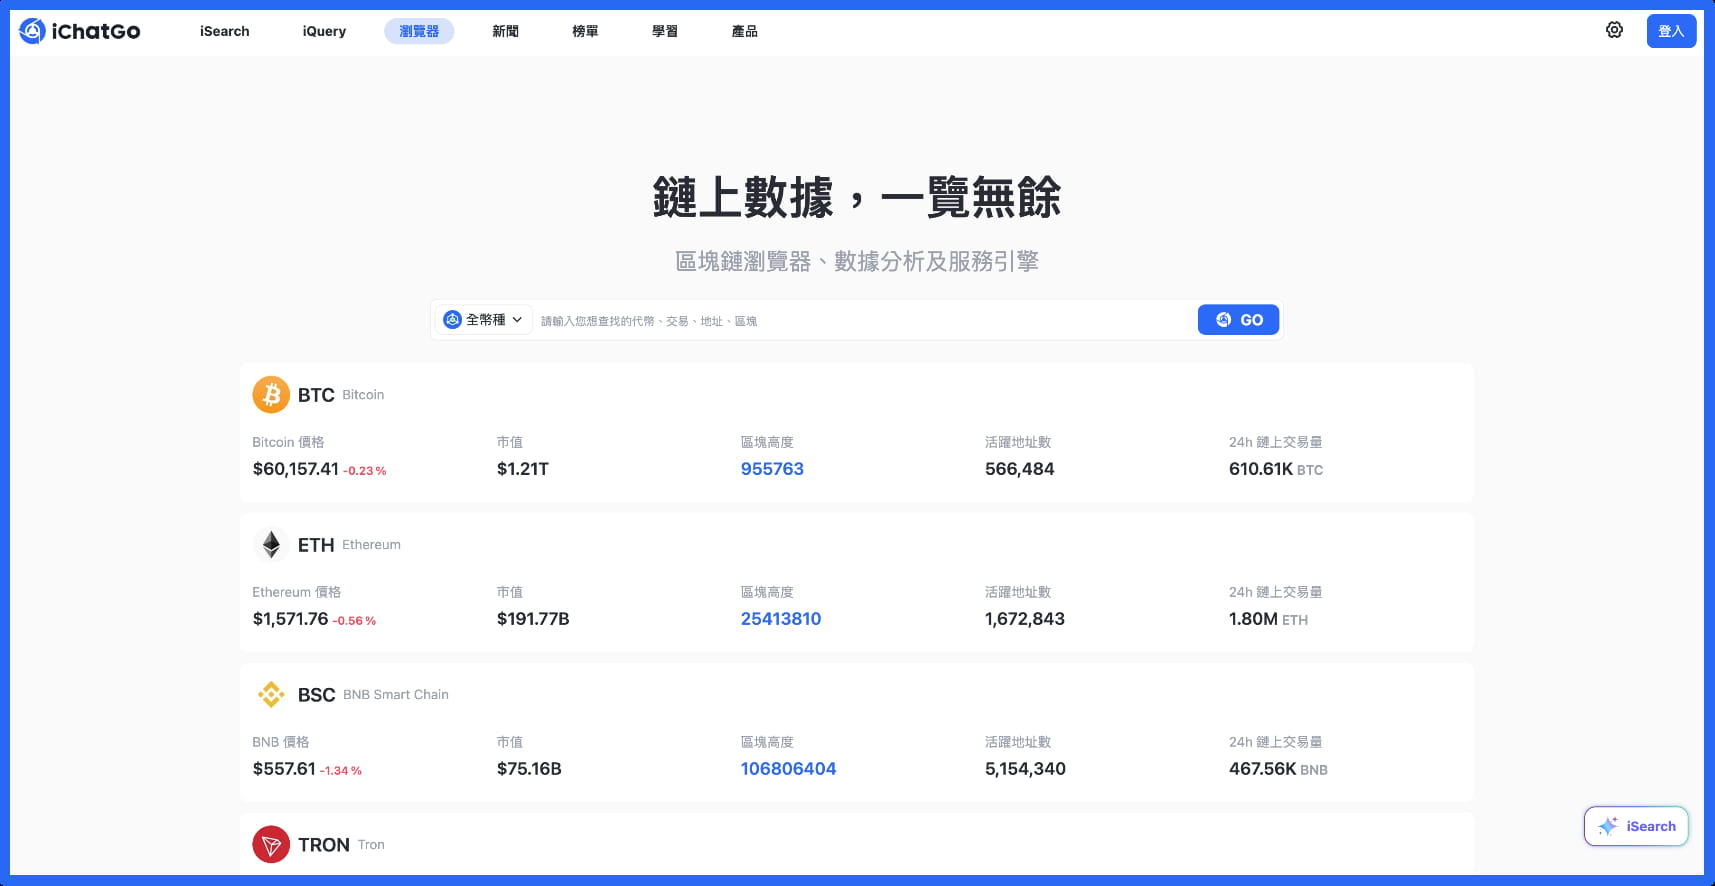Click the TRON title text
The width and height of the screenshot is (1715, 886).
[324, 845]
